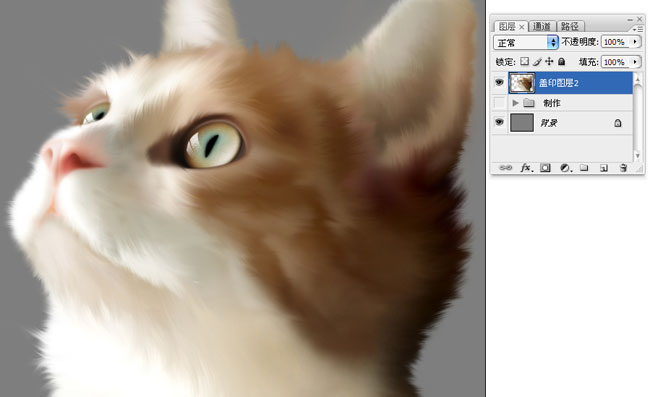Image resolution: width=650 pixels, height=397 pixels.
Task: Select the 制作 group name
Action: 552,103
